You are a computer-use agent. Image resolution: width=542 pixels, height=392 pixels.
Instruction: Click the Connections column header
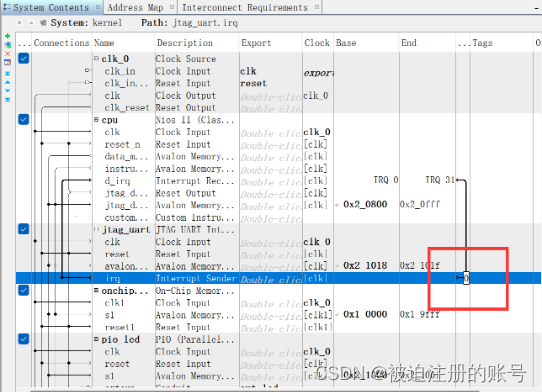click(62, 43)
